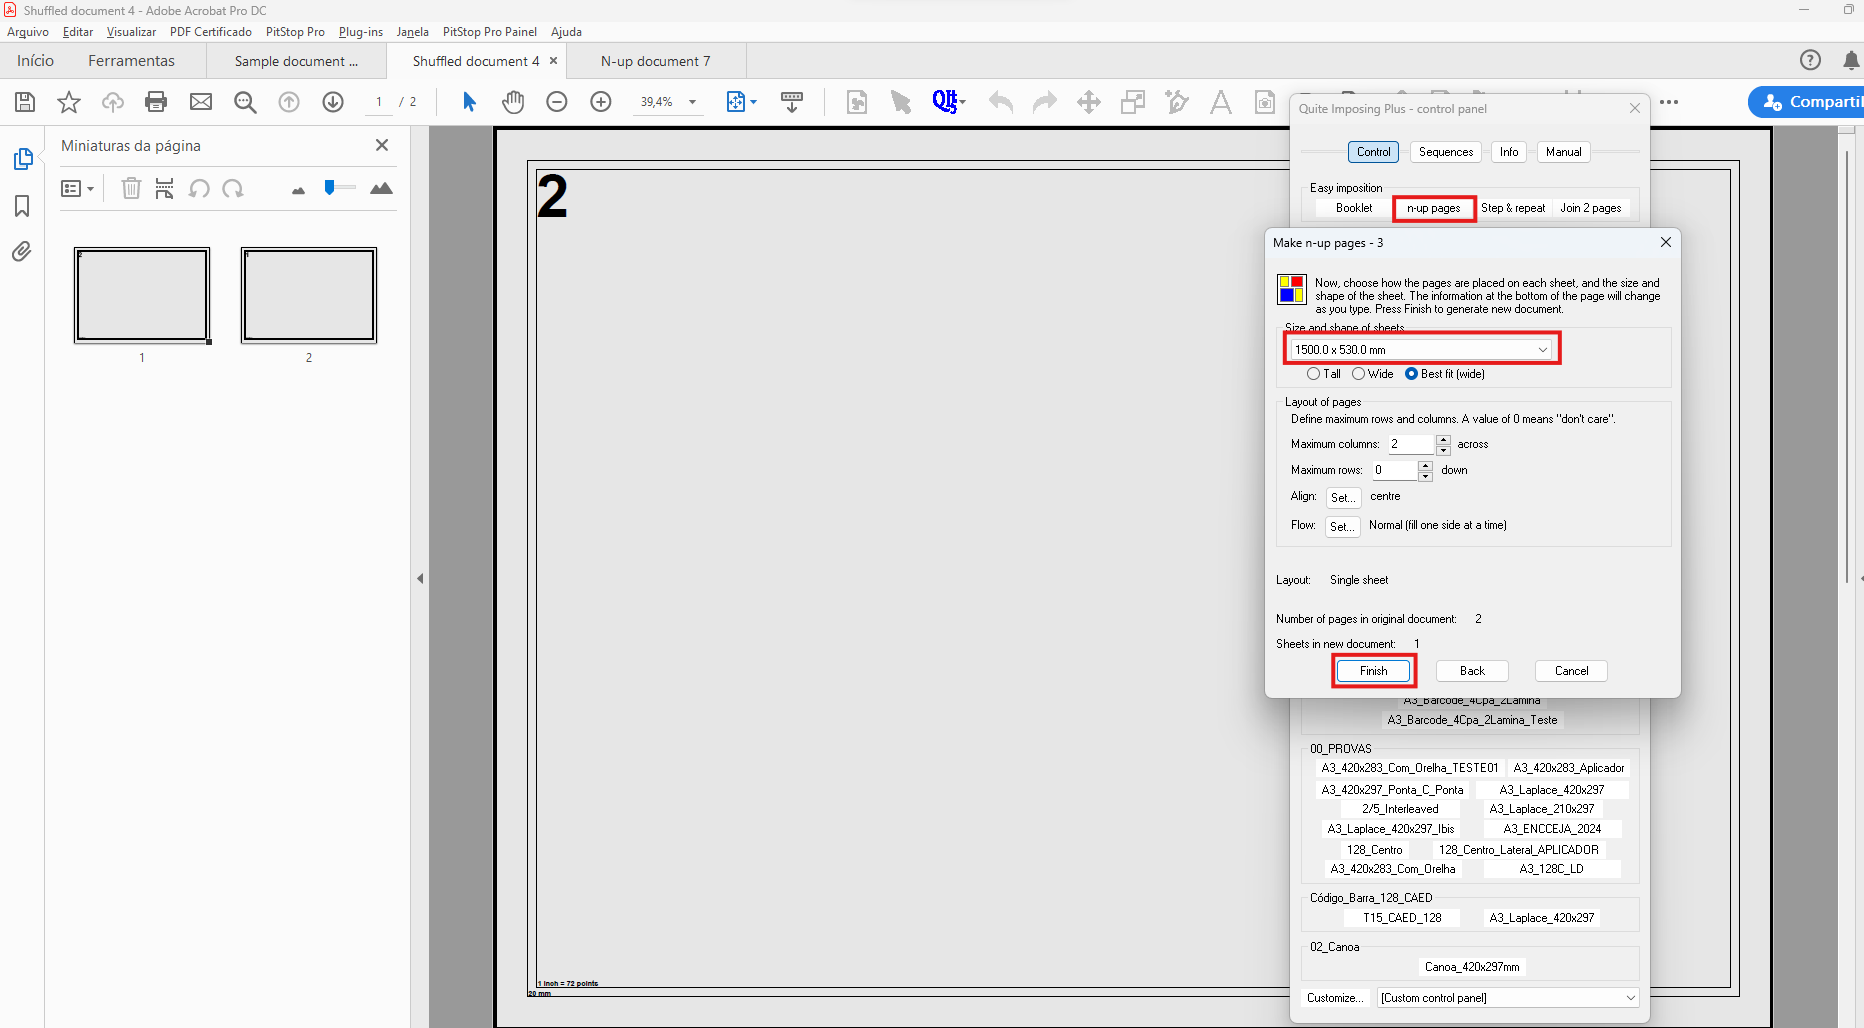Click the cloud upload icon
The width and height of the screenshot is (1864, 1028).
click(113, 102)
